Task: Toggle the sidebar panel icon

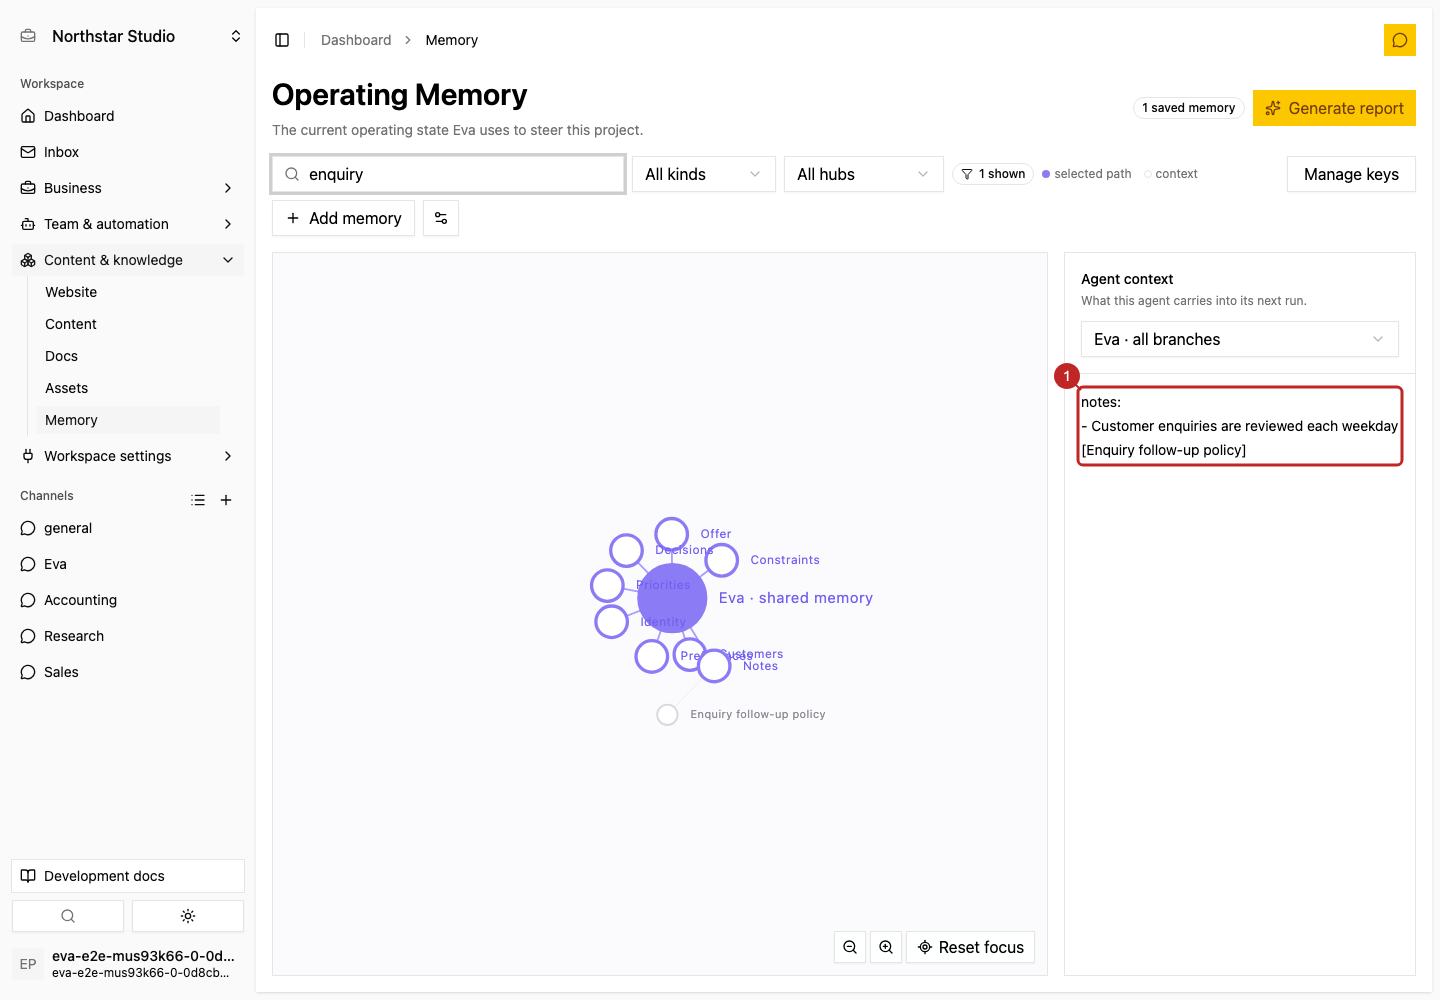Action: pos(282,40)
